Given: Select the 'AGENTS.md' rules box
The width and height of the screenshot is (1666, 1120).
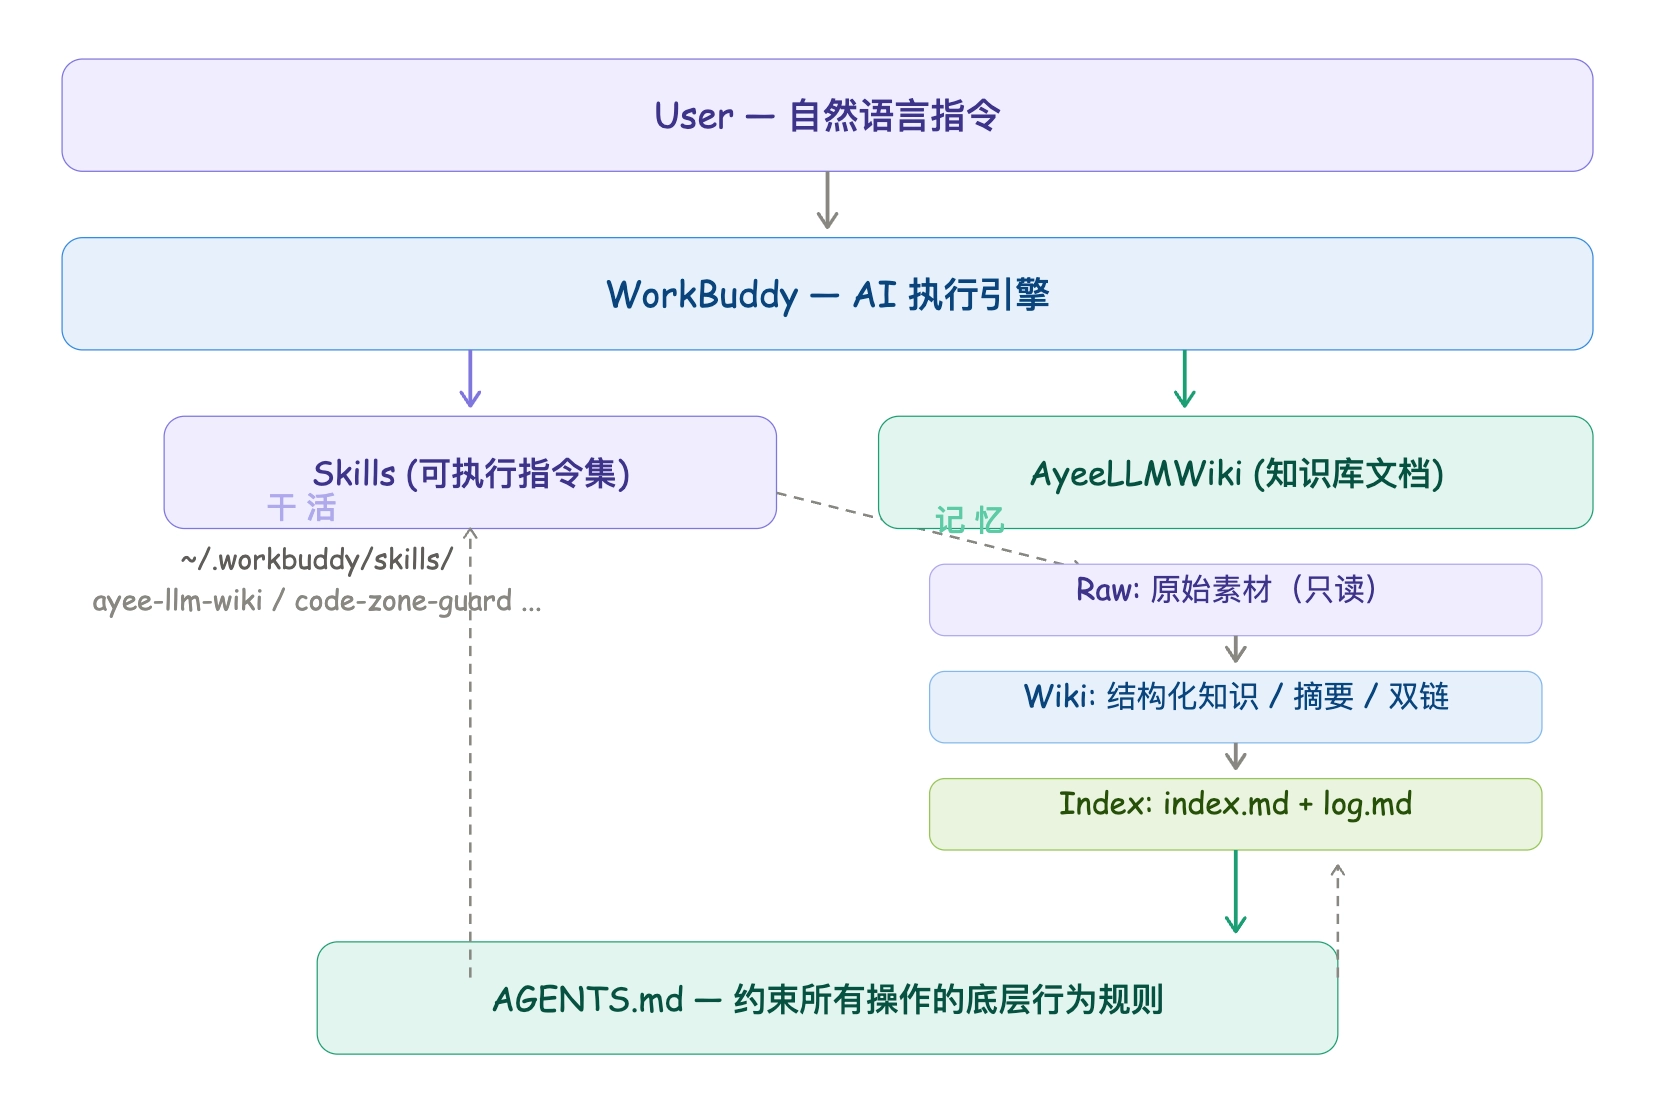Looking at the screenshot, I should pos(827,998).
